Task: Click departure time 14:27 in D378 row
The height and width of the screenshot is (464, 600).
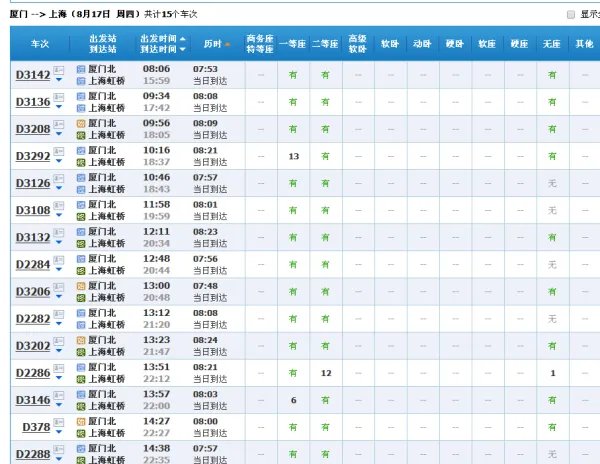Action: [x=157, y=422]
